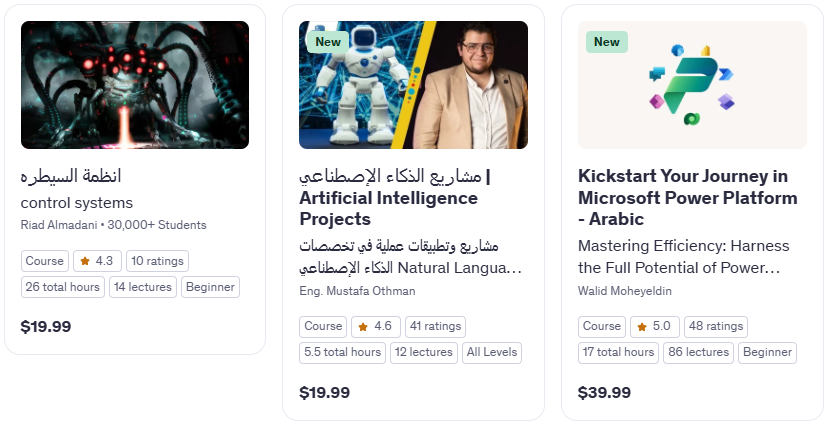Viewport: 834px width, 430px height.
Task: Click the Power Platform logo icon
Action: [691, 85]
